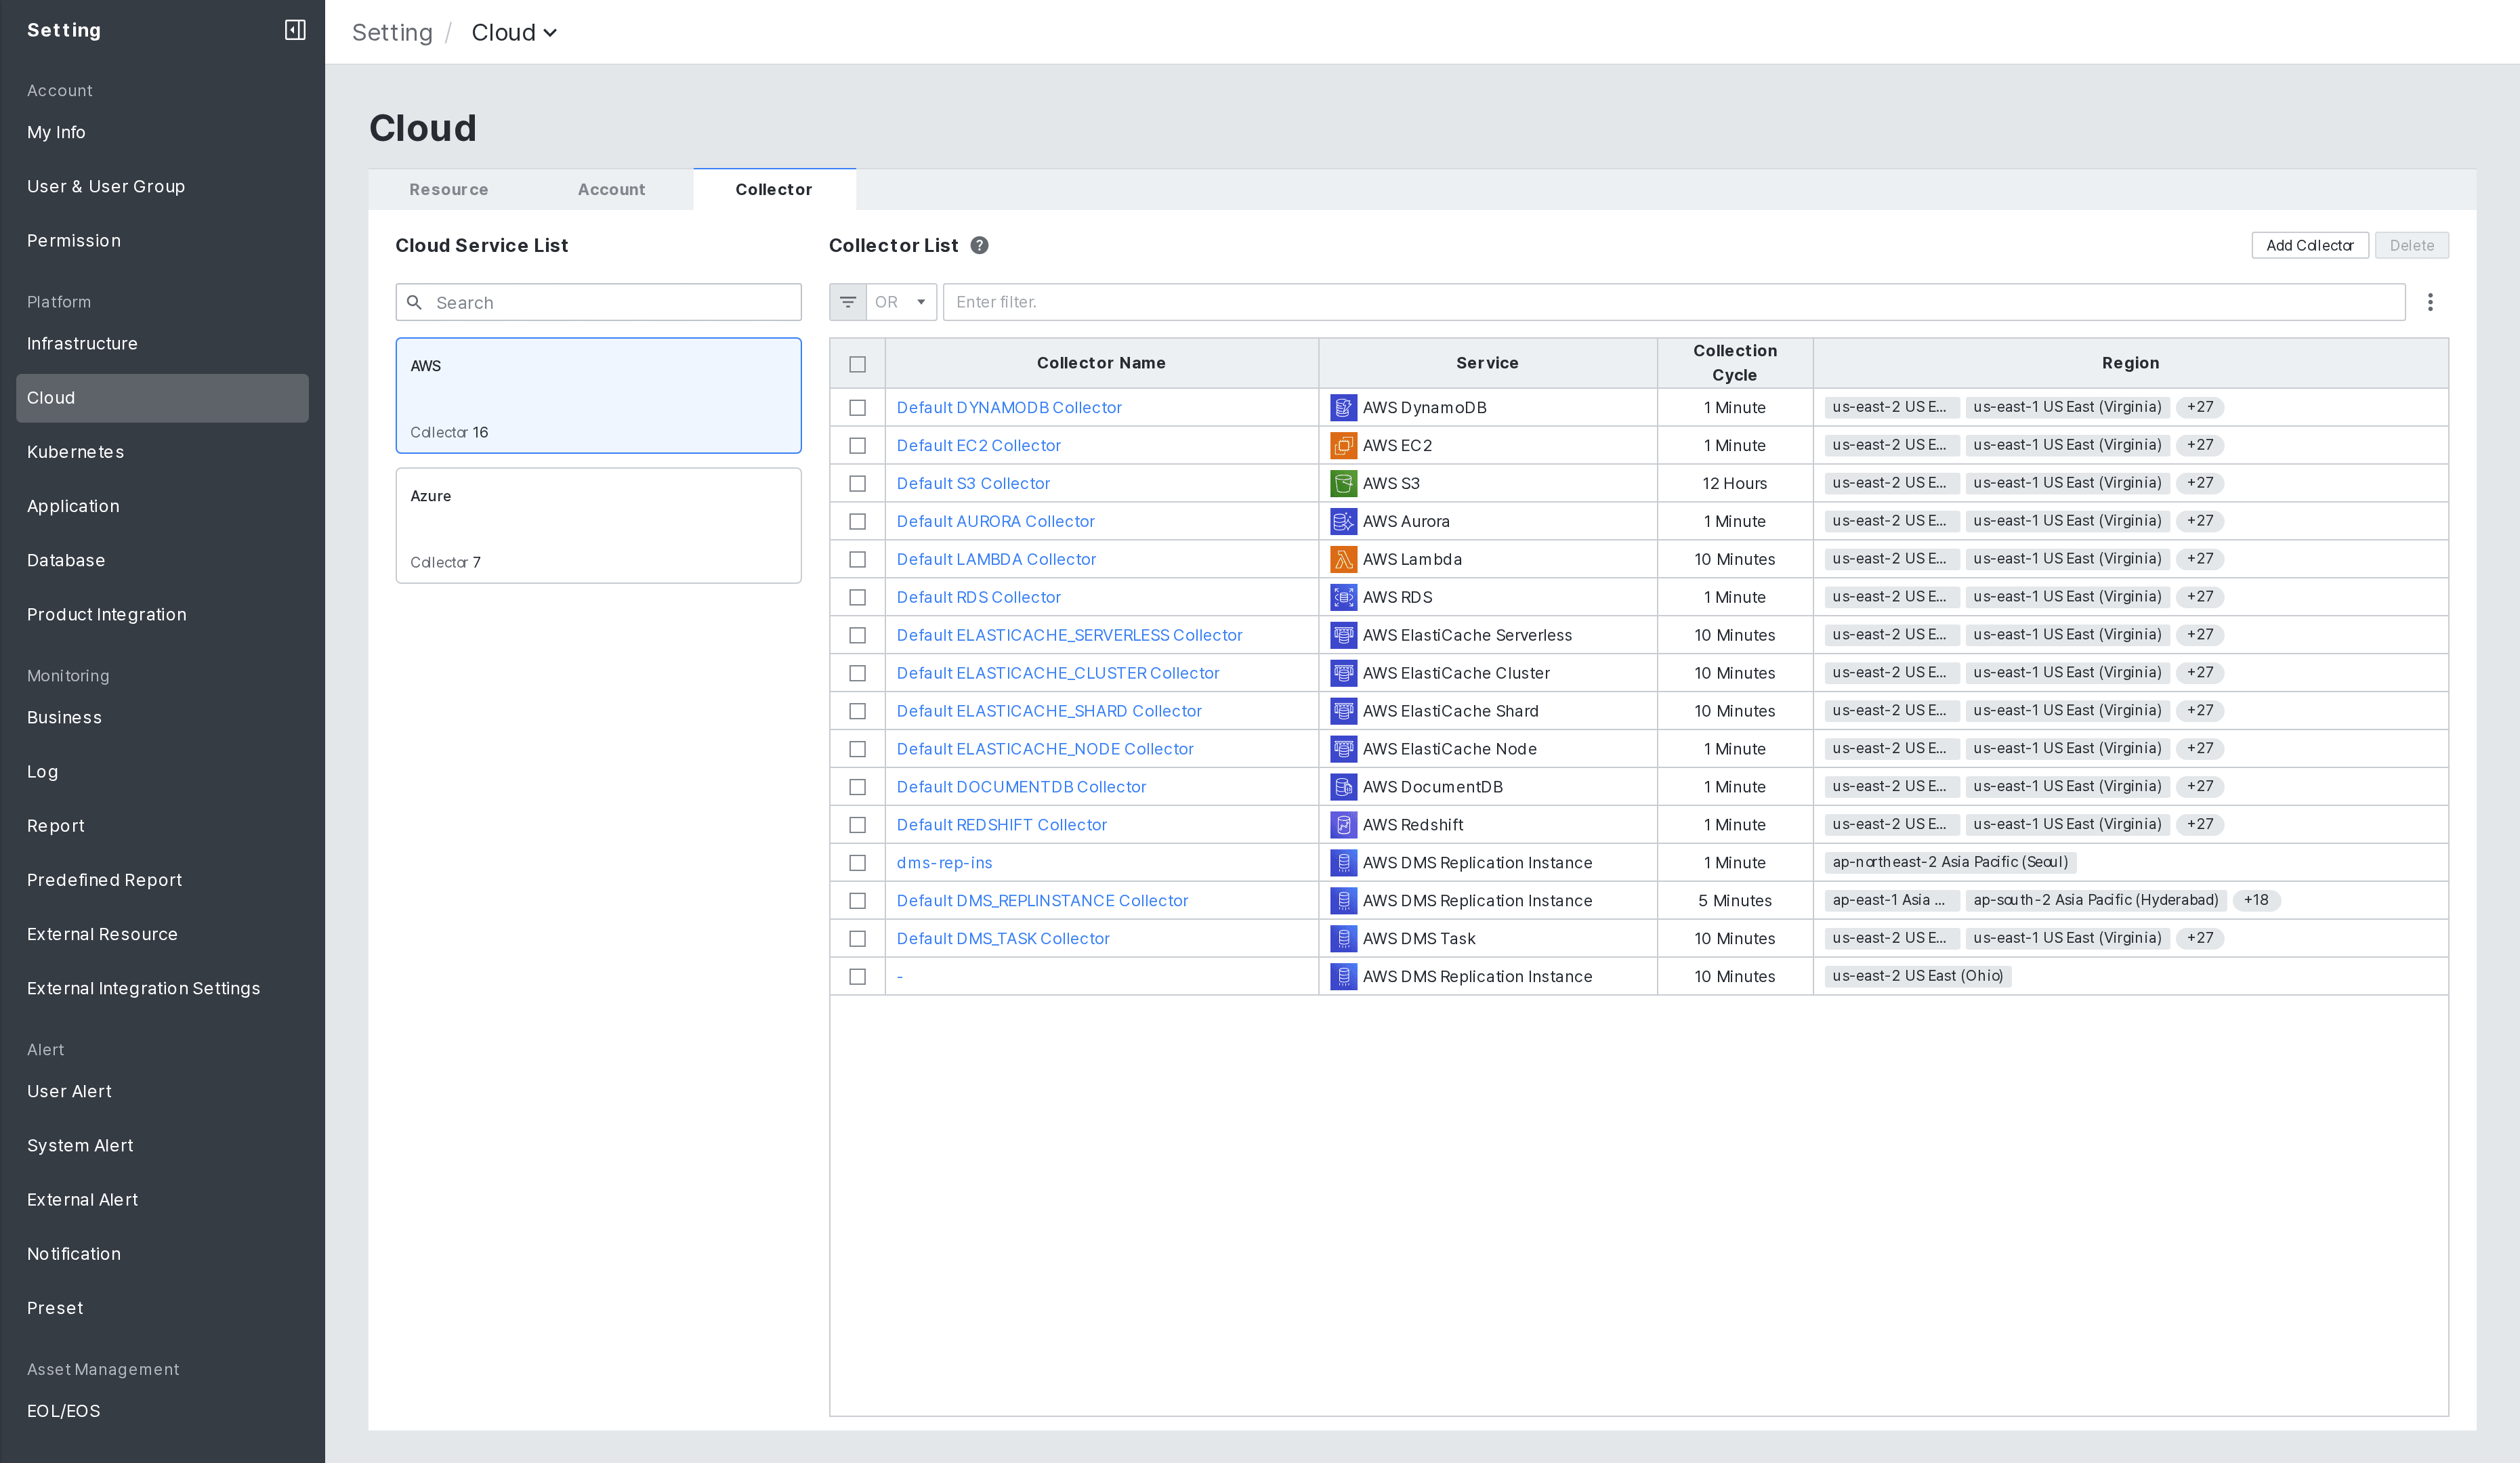Click the Setting breadcrumb link

392,33
